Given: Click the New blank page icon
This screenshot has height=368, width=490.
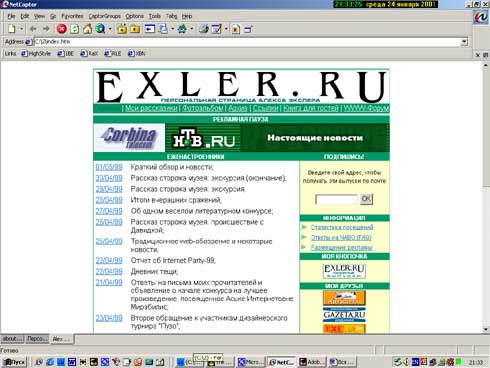Looking at the screenshot, I should tap(12, 29).
